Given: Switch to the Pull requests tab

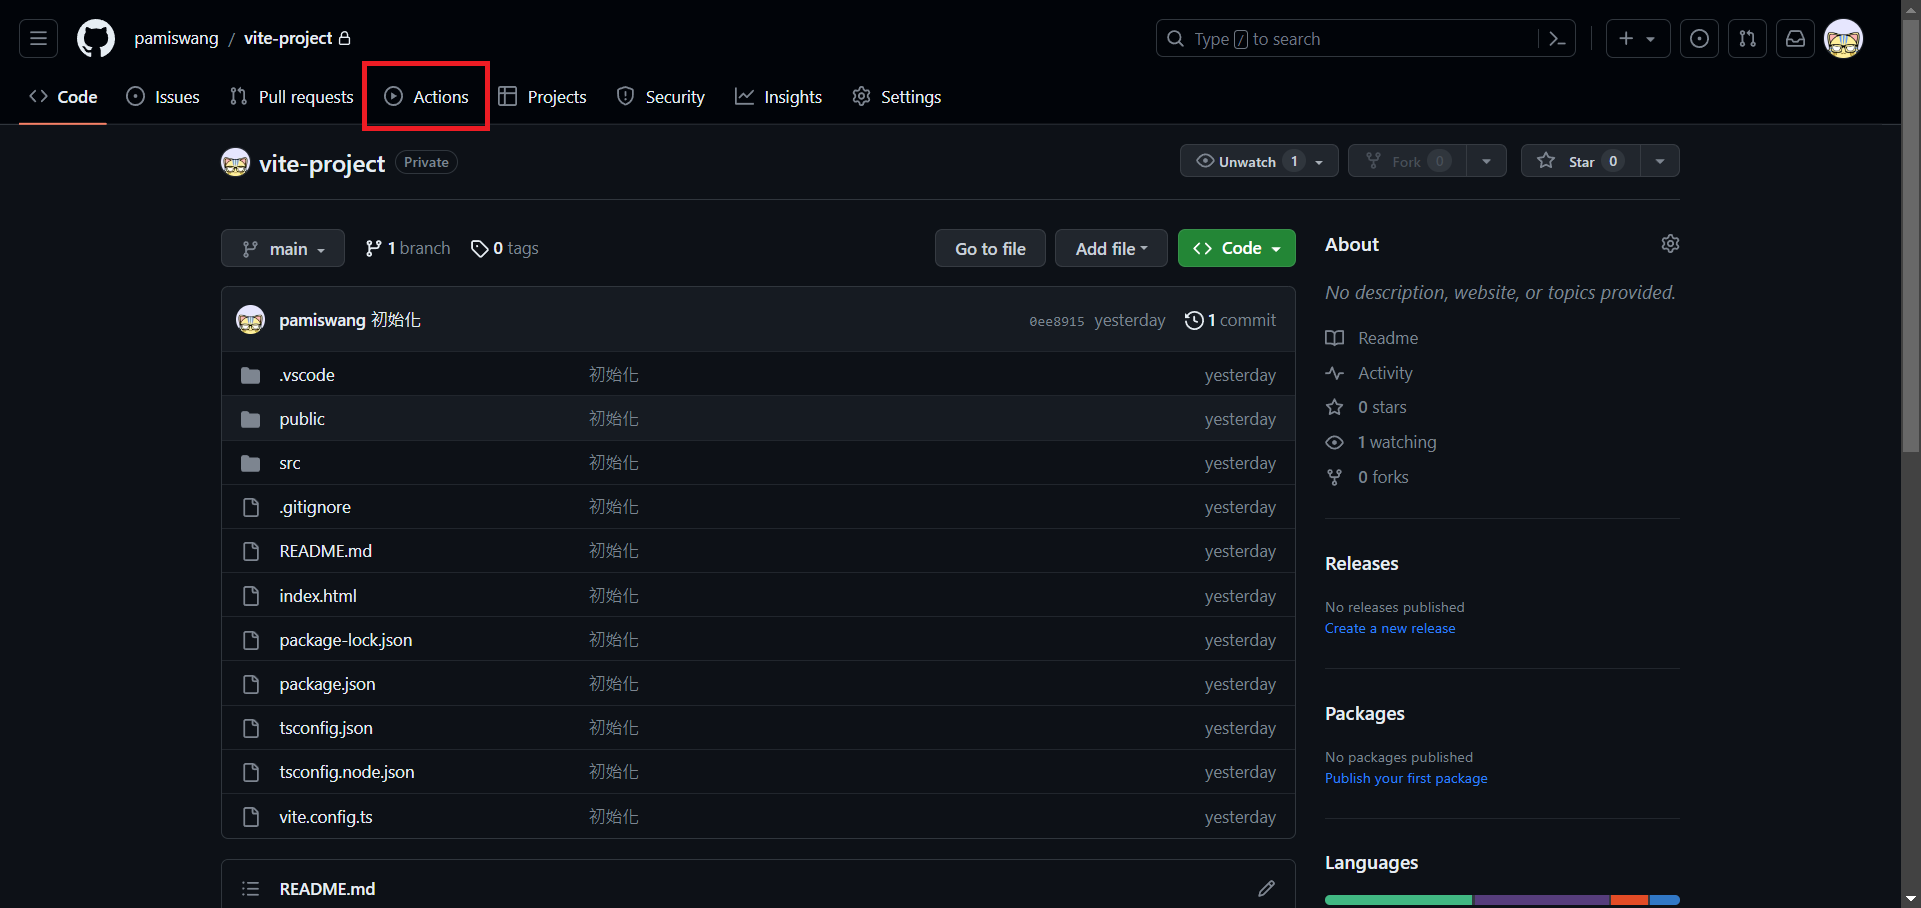Looking at the screenshot, I should pyautogui.click(x=291, y=97).
